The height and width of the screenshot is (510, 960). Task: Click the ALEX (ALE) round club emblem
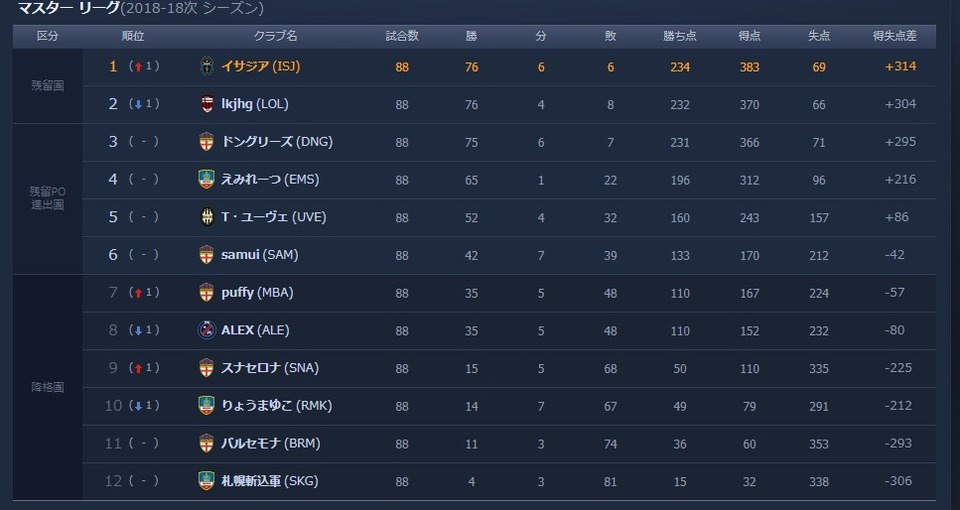(x=207, y=330)
